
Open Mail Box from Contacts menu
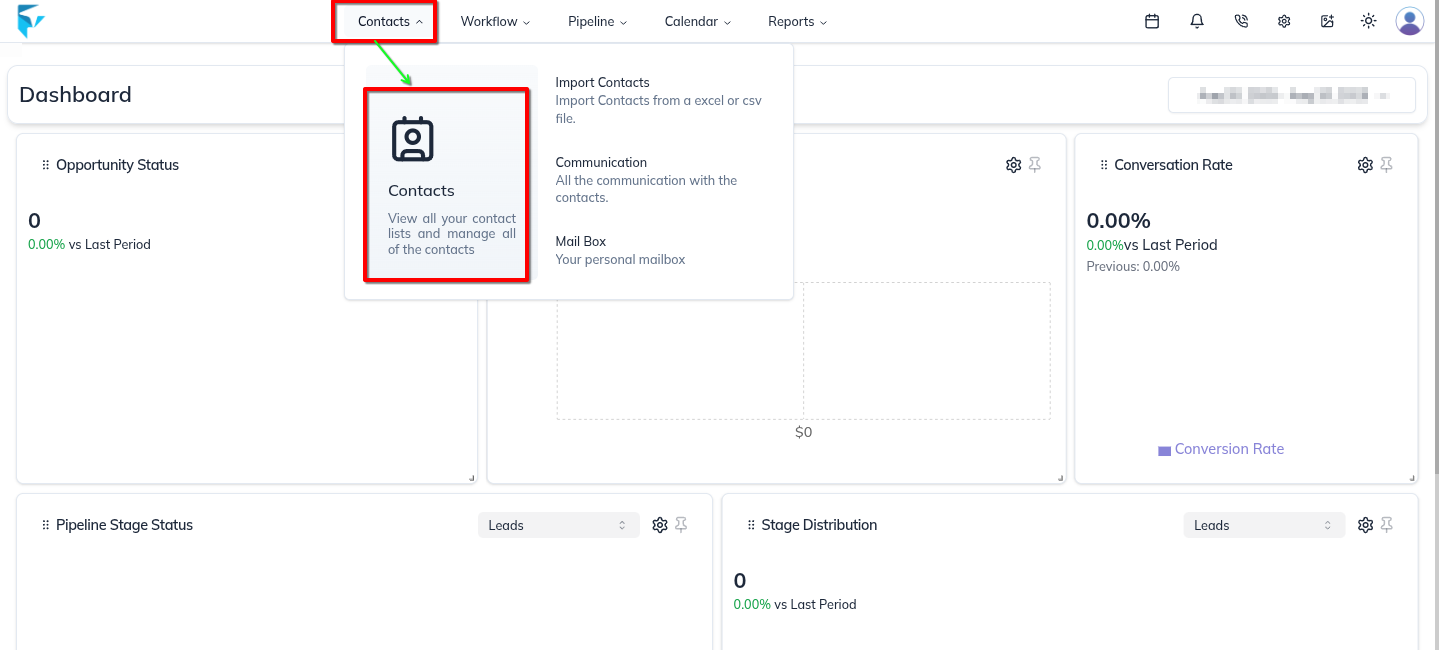pos(581,242)
